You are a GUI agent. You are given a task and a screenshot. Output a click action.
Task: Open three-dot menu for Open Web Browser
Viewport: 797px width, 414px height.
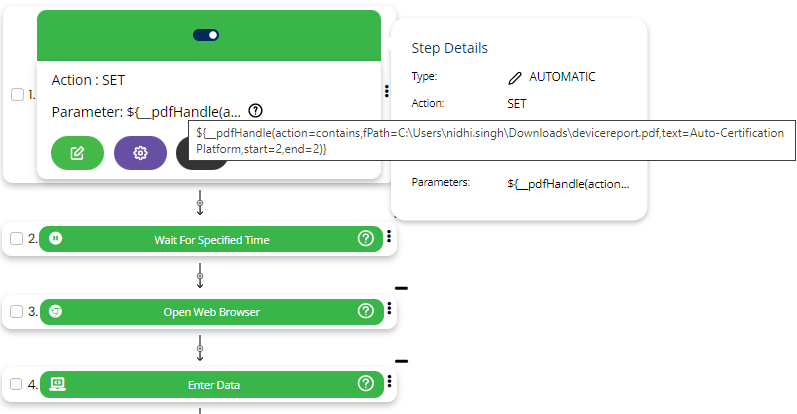pos(389,310)
